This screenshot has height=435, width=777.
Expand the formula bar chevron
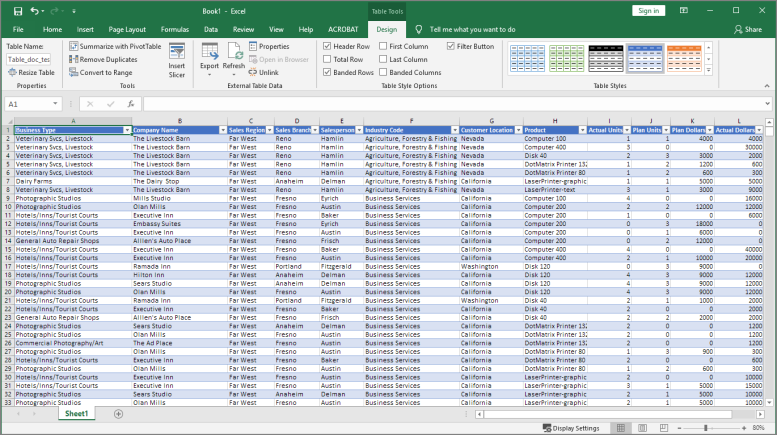point(767,104)
